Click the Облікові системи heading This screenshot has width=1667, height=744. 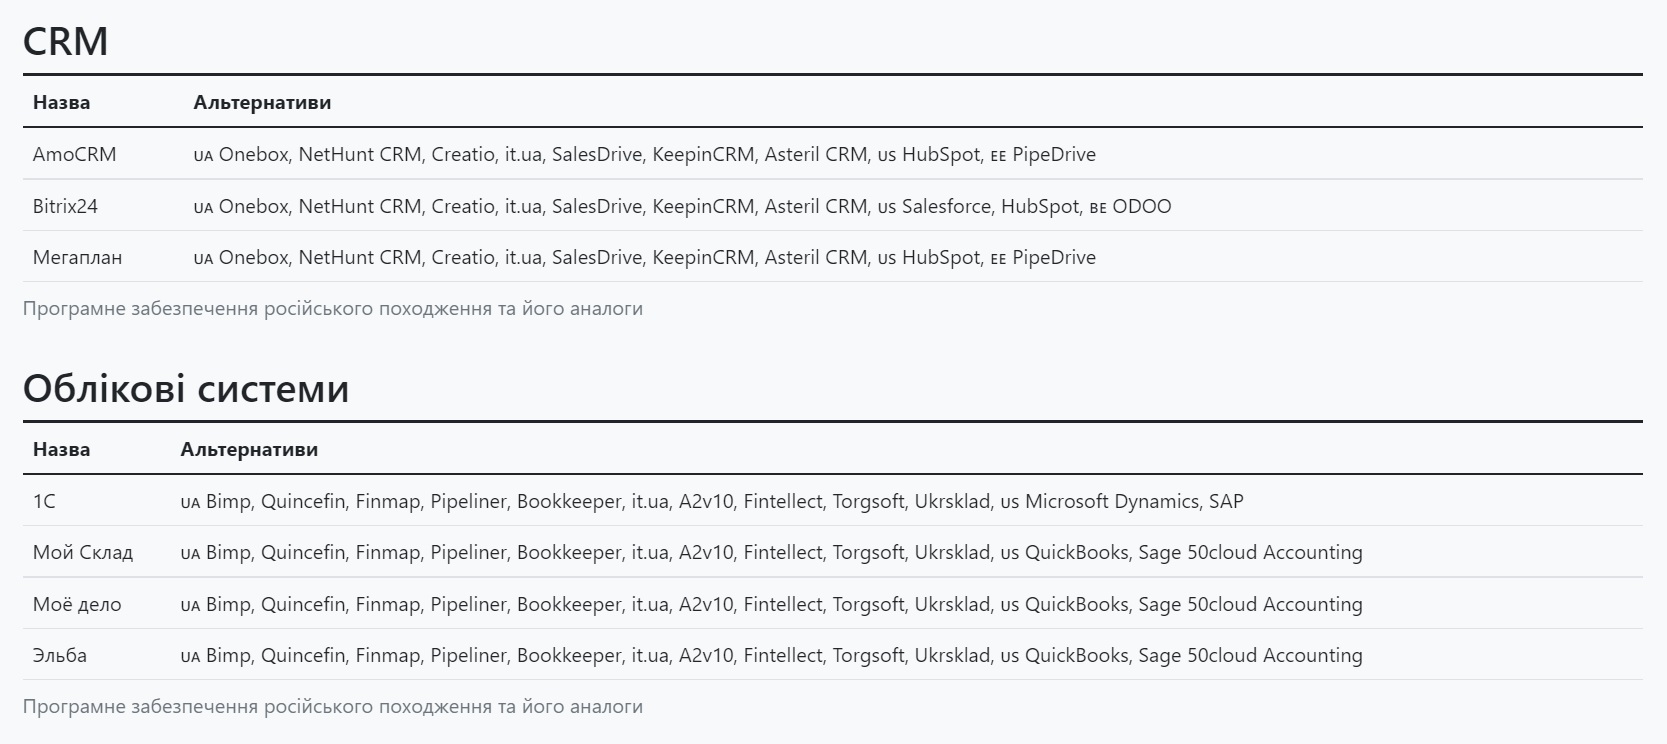pyautogui.click(x=186, y=388)
